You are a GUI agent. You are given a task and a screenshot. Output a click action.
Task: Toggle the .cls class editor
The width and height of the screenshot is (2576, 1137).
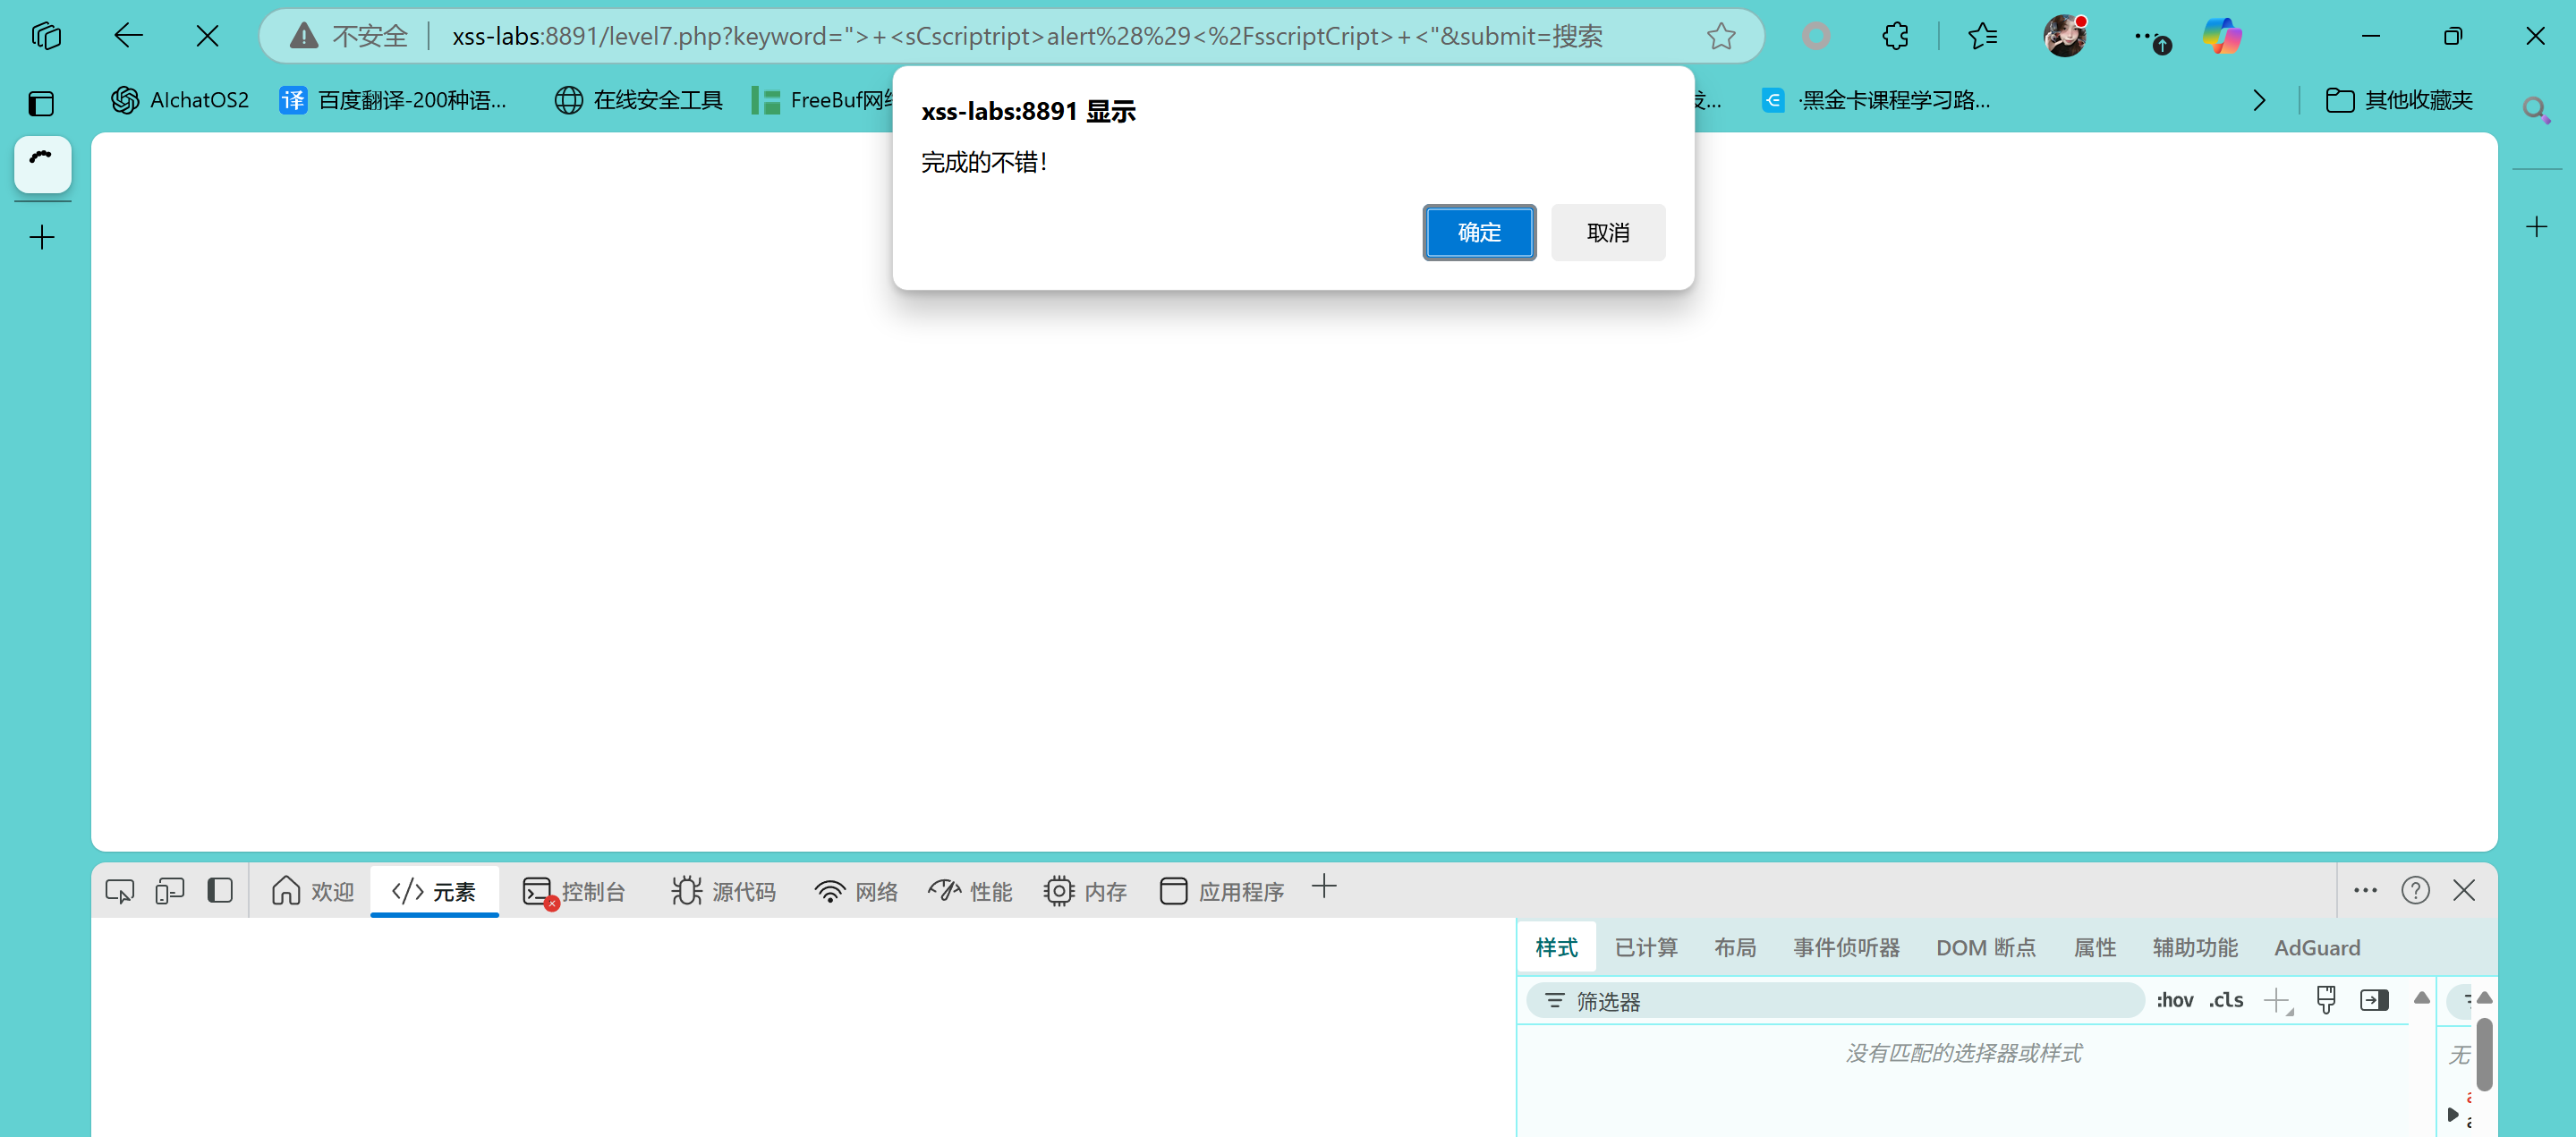(x=2226, y=1000)
